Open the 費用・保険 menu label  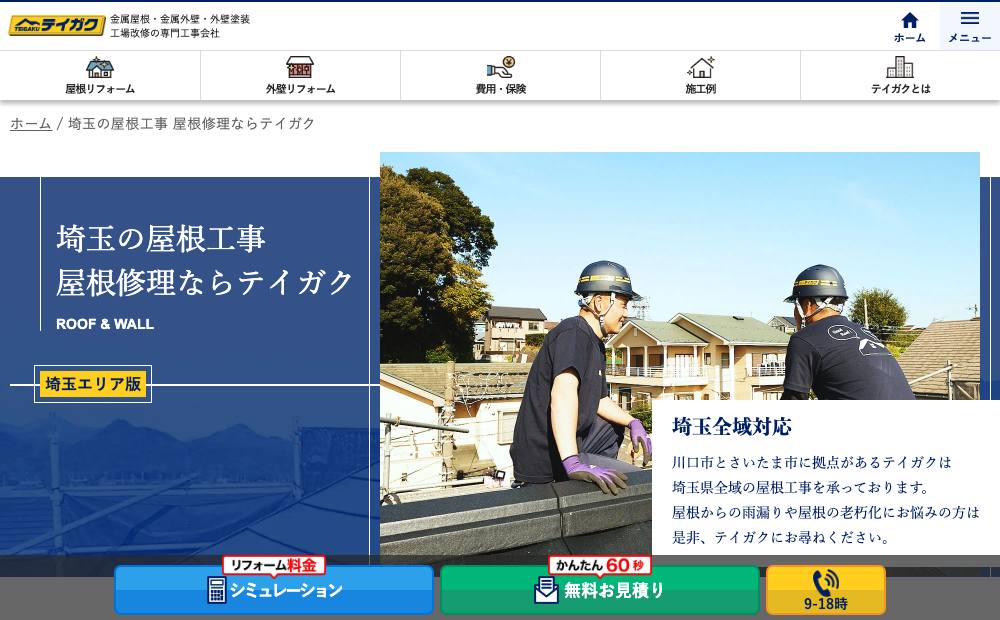[x=501, y=89]
